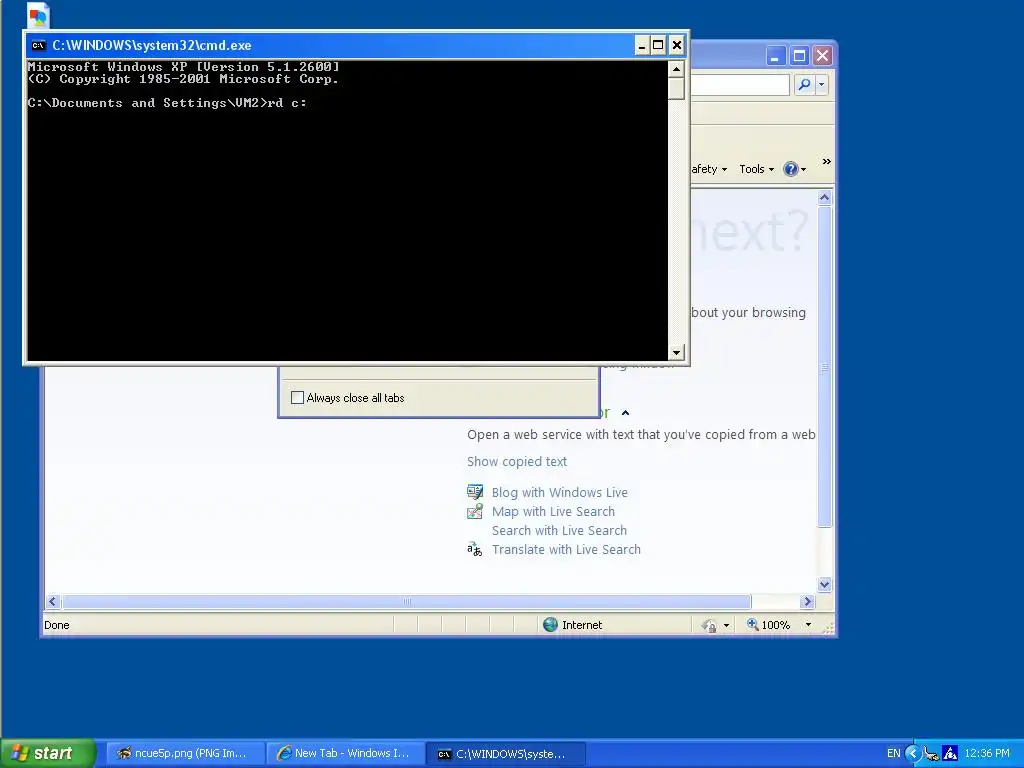Click the 100% zoom level text
Viewport: 1024px width, 768px height.
(x=776, y=625)
